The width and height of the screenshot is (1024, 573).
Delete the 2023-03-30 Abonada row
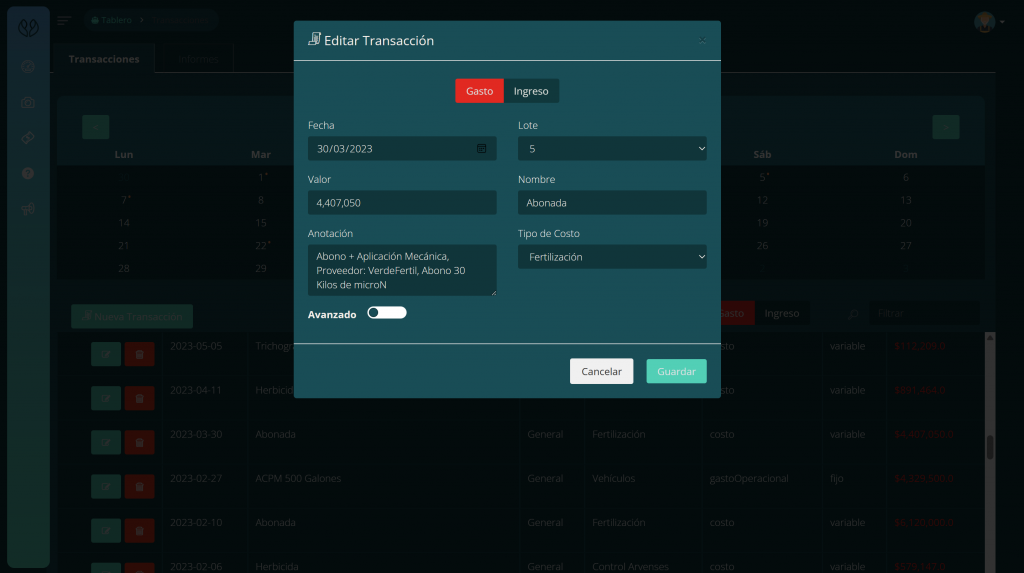point(139,442)
